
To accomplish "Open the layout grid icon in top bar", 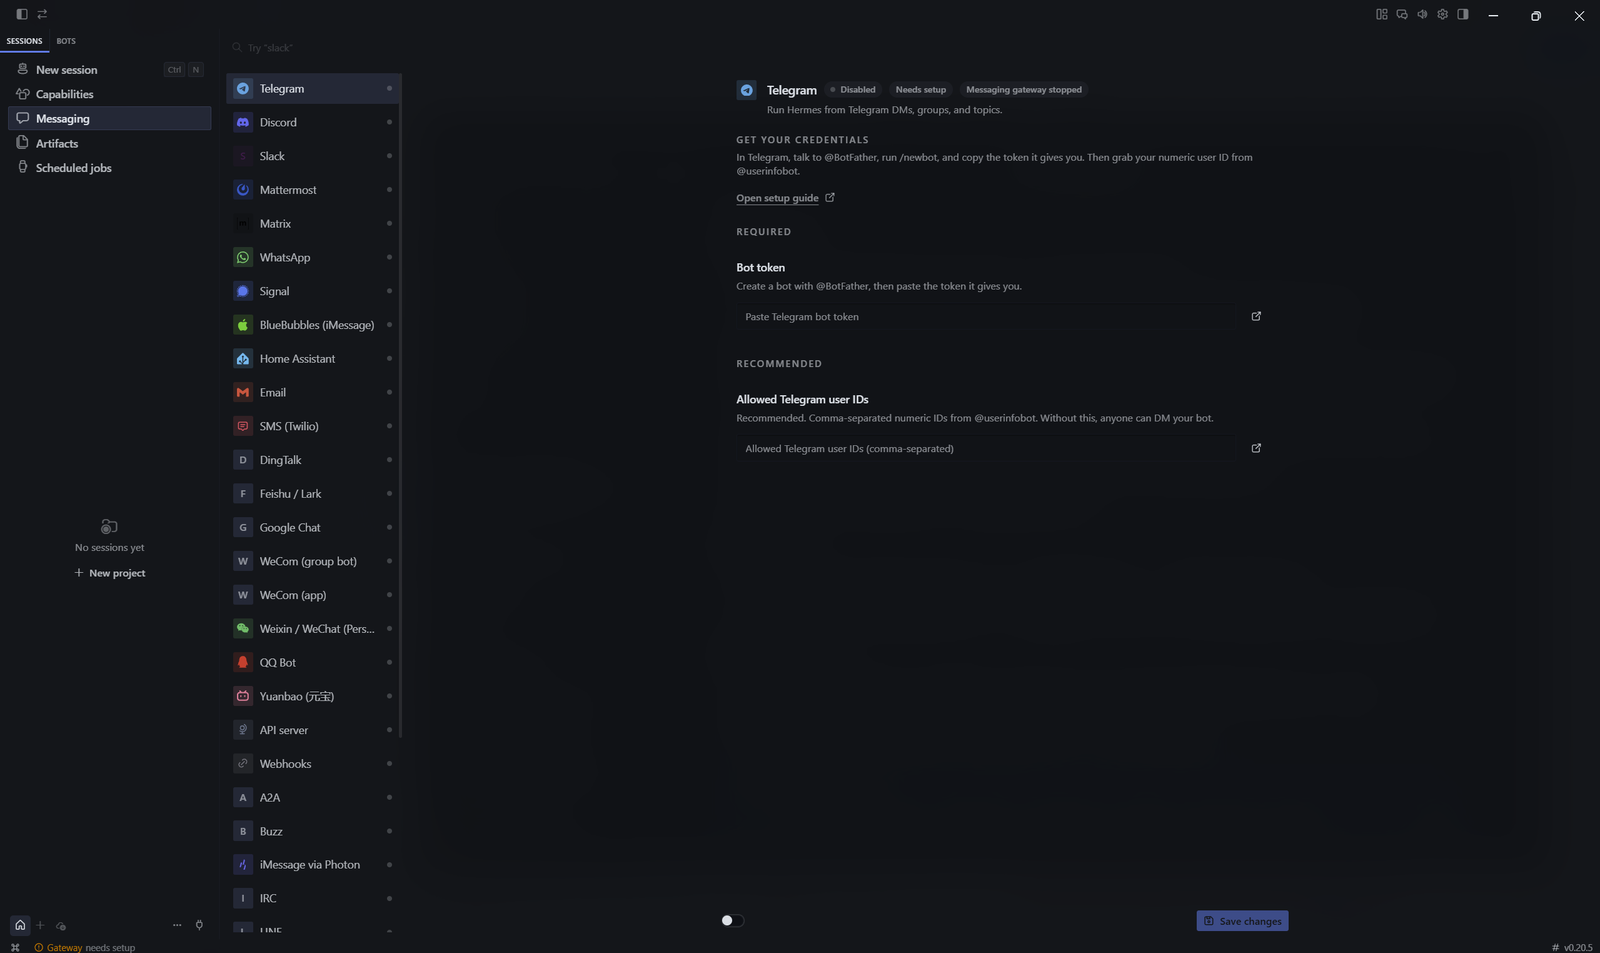I will pyautogui.click(x=1382, y=14).
